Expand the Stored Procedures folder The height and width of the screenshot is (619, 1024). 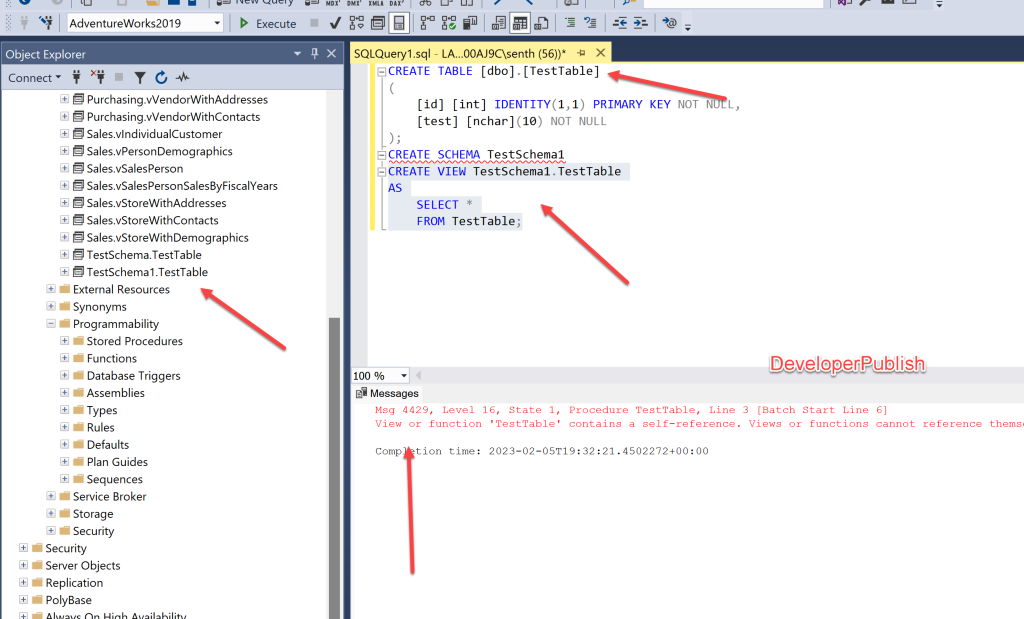pos(65,341)
